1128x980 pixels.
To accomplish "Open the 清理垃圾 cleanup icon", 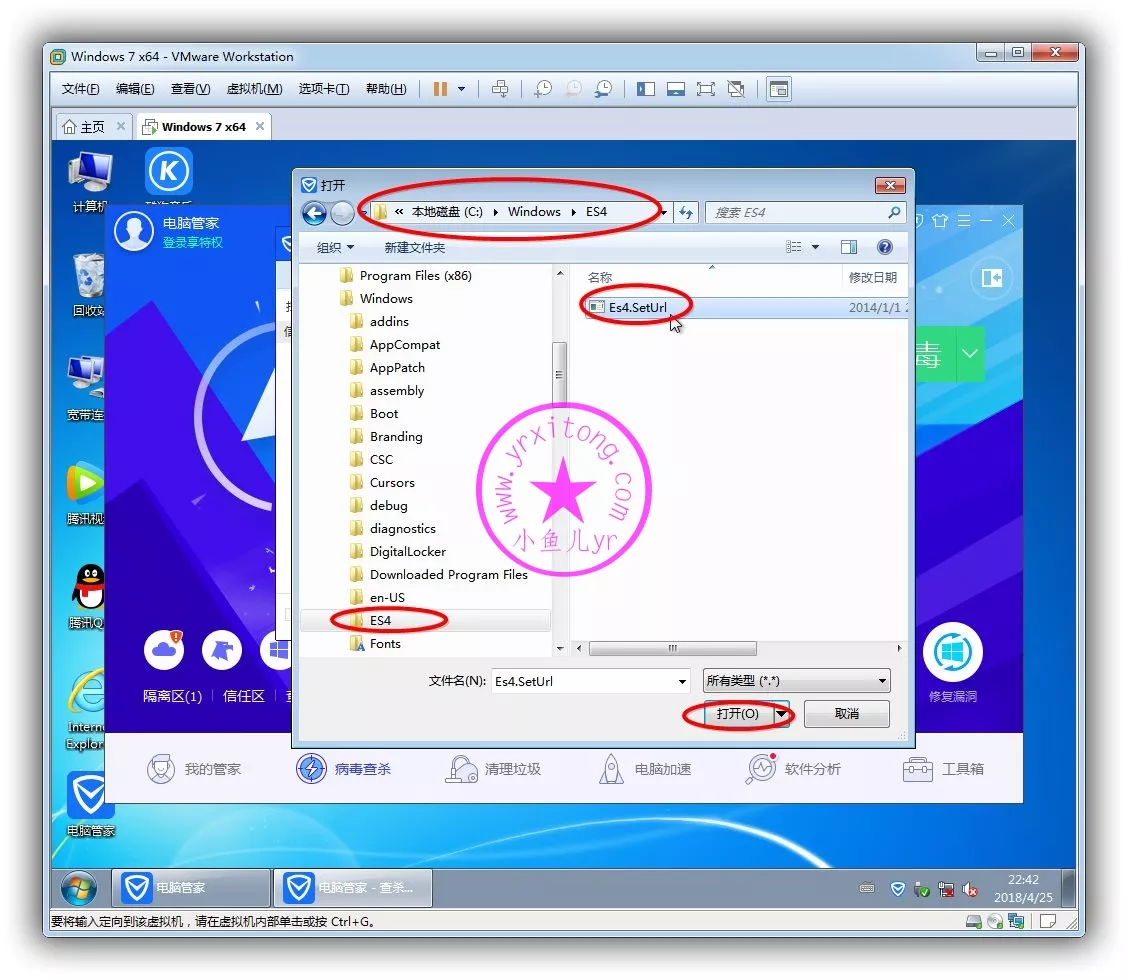I will point(462,769).
